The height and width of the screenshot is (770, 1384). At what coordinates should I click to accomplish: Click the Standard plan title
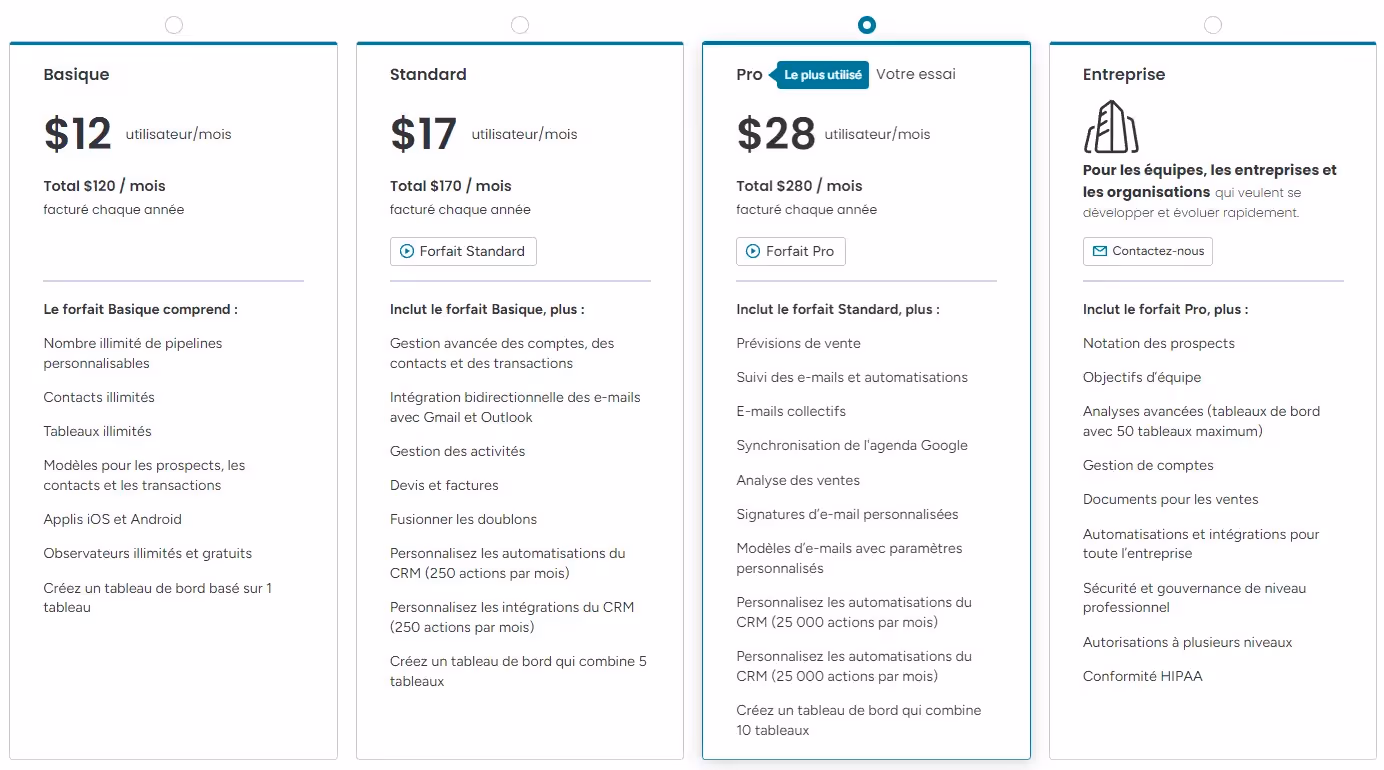(428, 75)
